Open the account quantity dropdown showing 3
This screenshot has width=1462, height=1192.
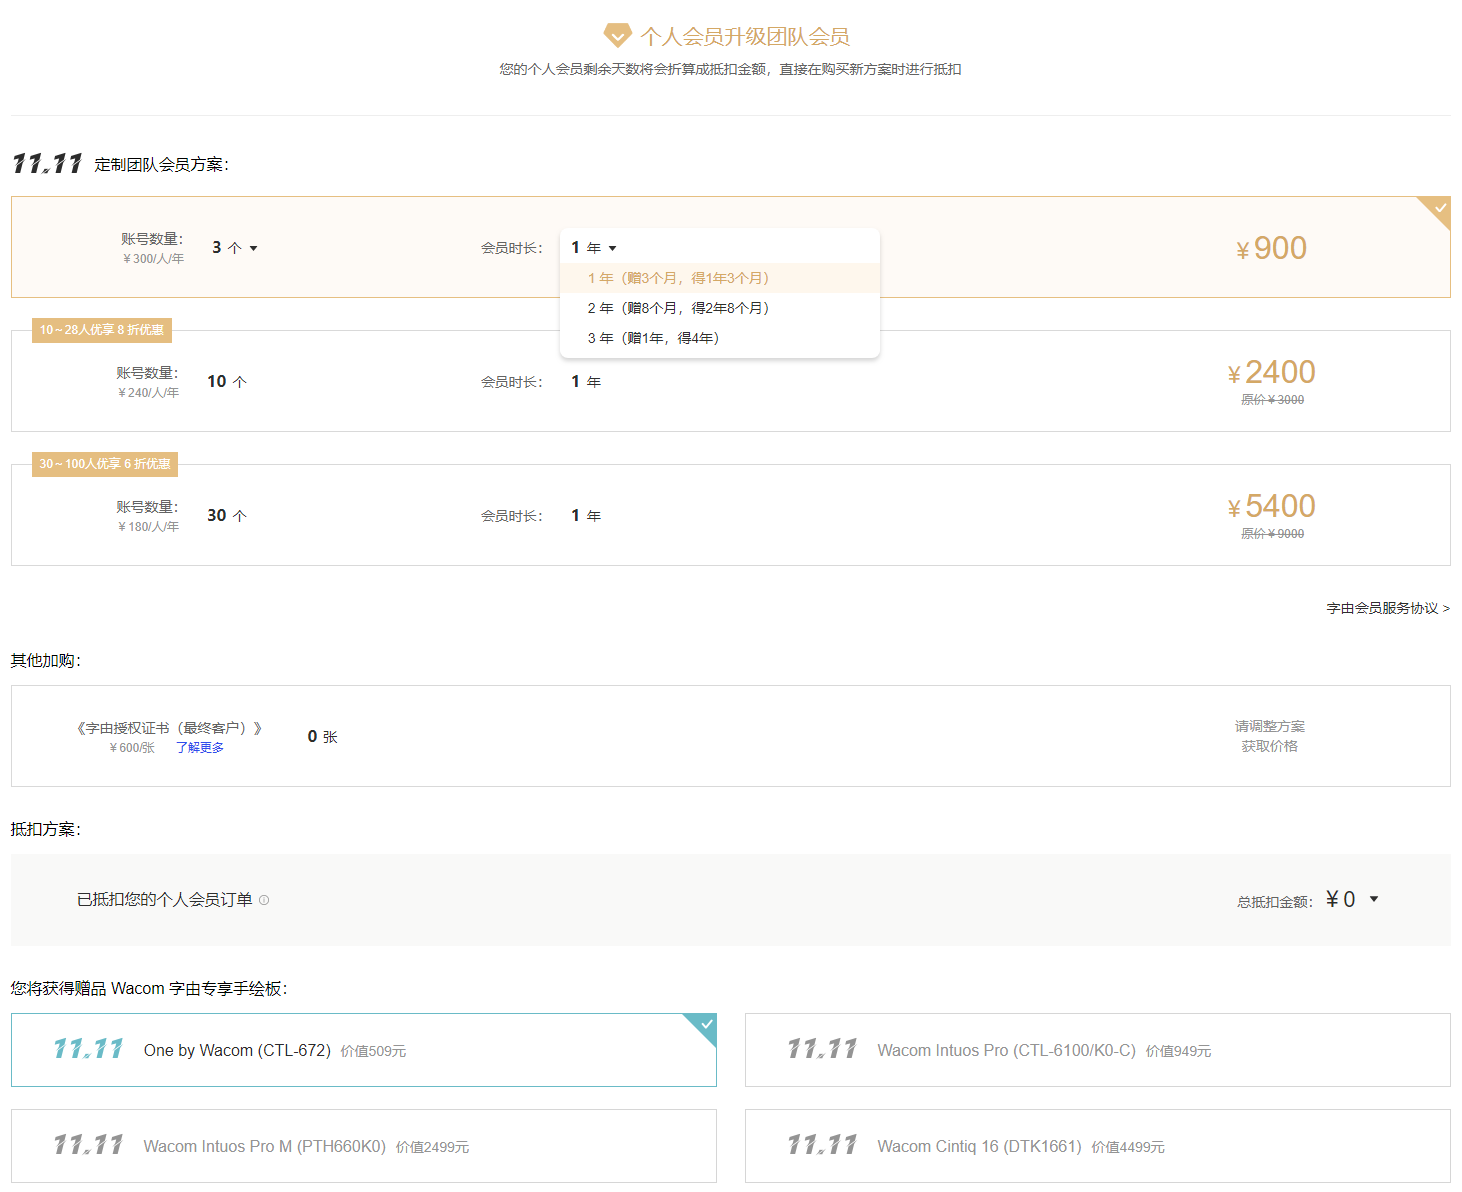[235, 248]
